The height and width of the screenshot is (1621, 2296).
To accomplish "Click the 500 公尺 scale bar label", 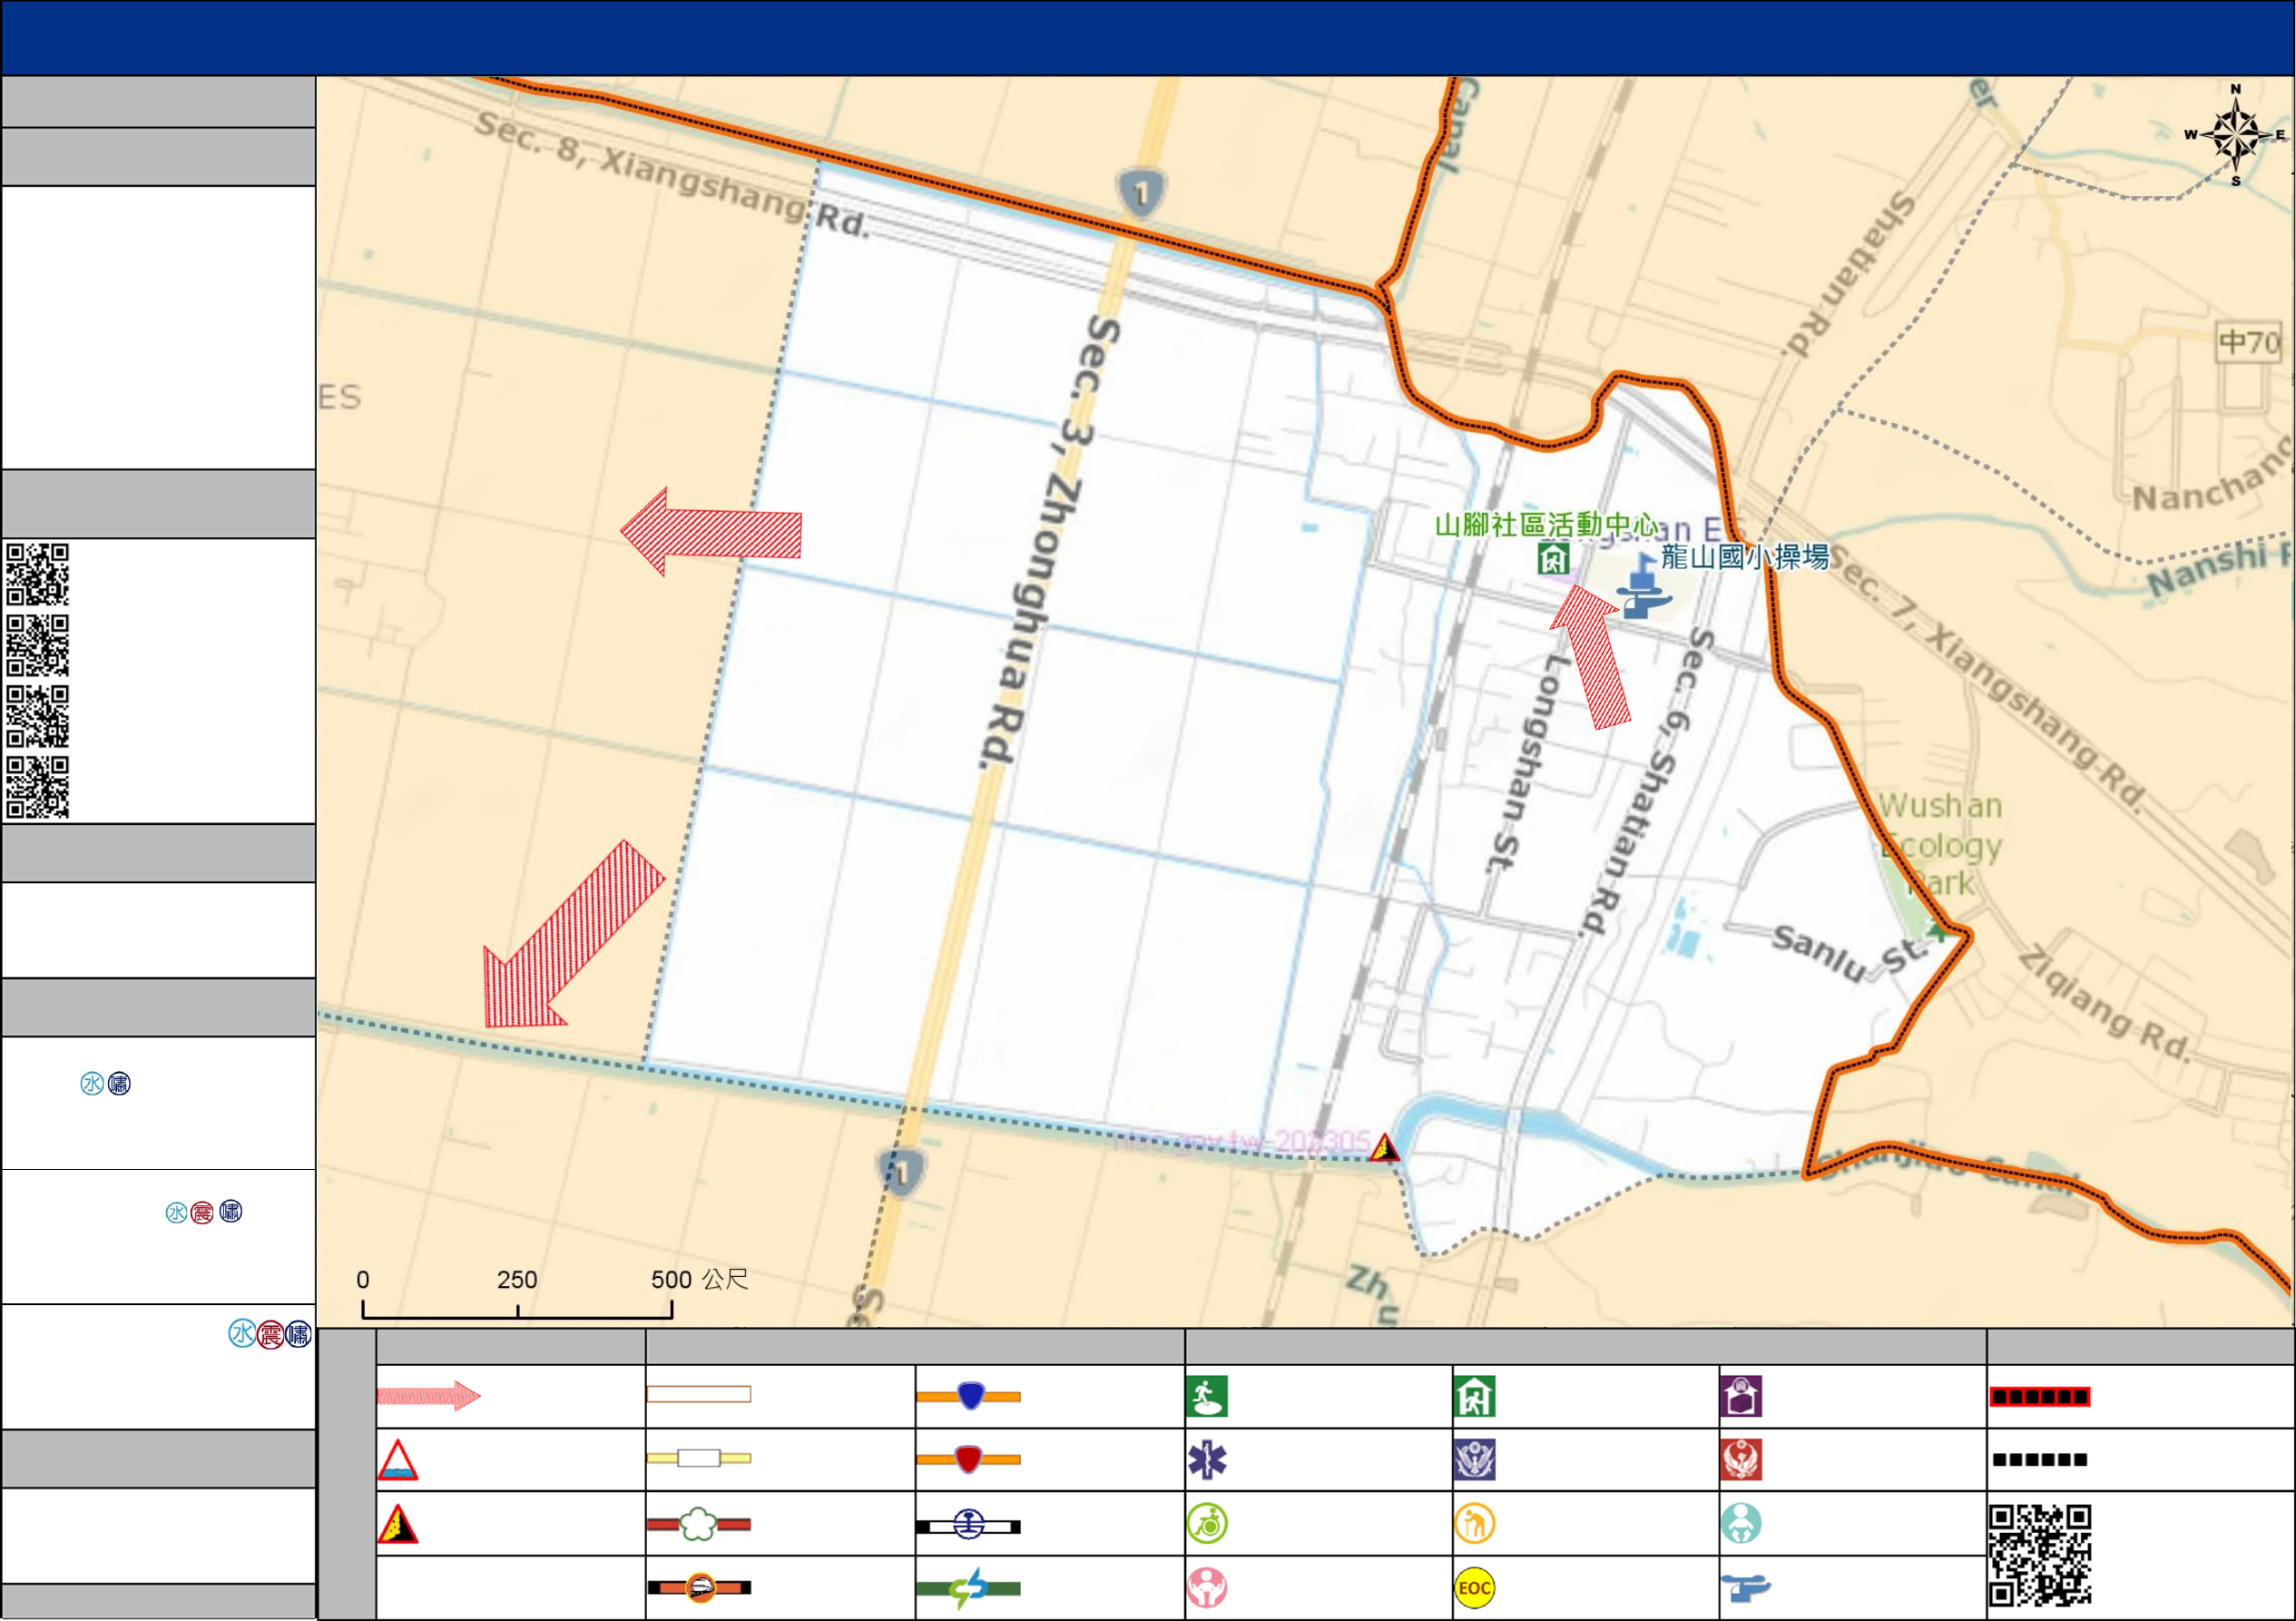I will click(700, 1279).
